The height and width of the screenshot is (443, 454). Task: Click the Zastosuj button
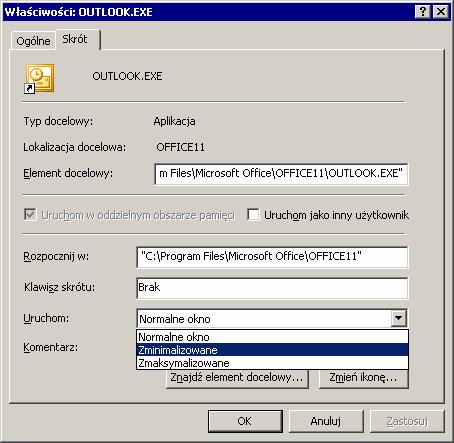pyautogui.click(x=407, y=421)
